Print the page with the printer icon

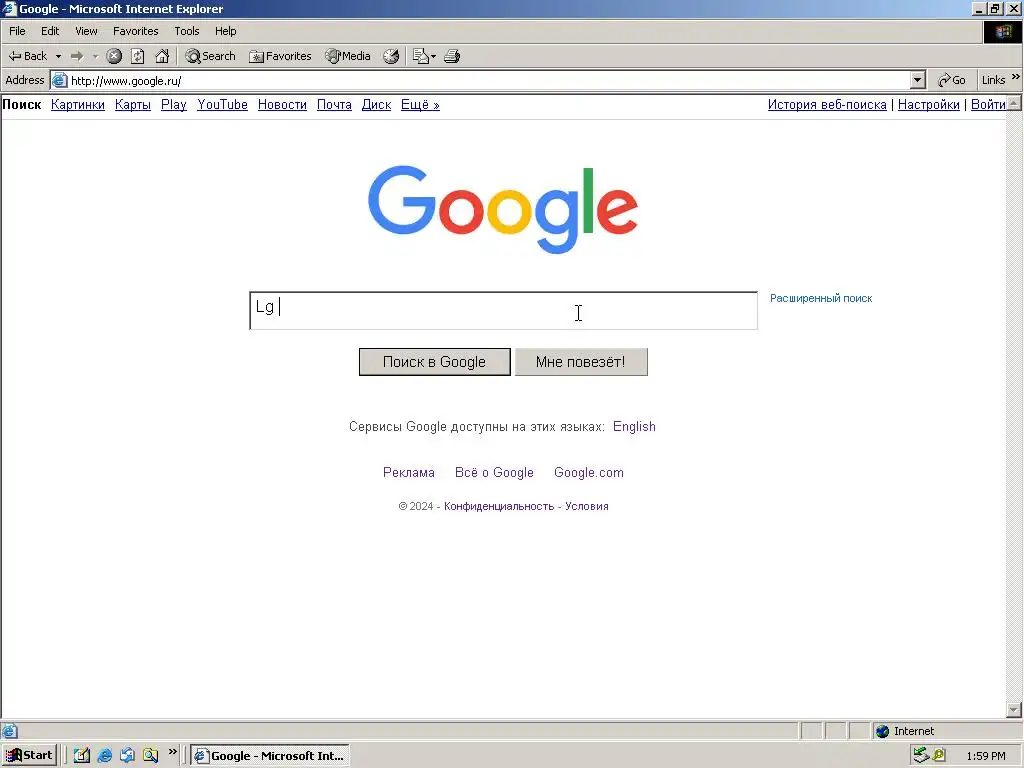pos(452,56)
